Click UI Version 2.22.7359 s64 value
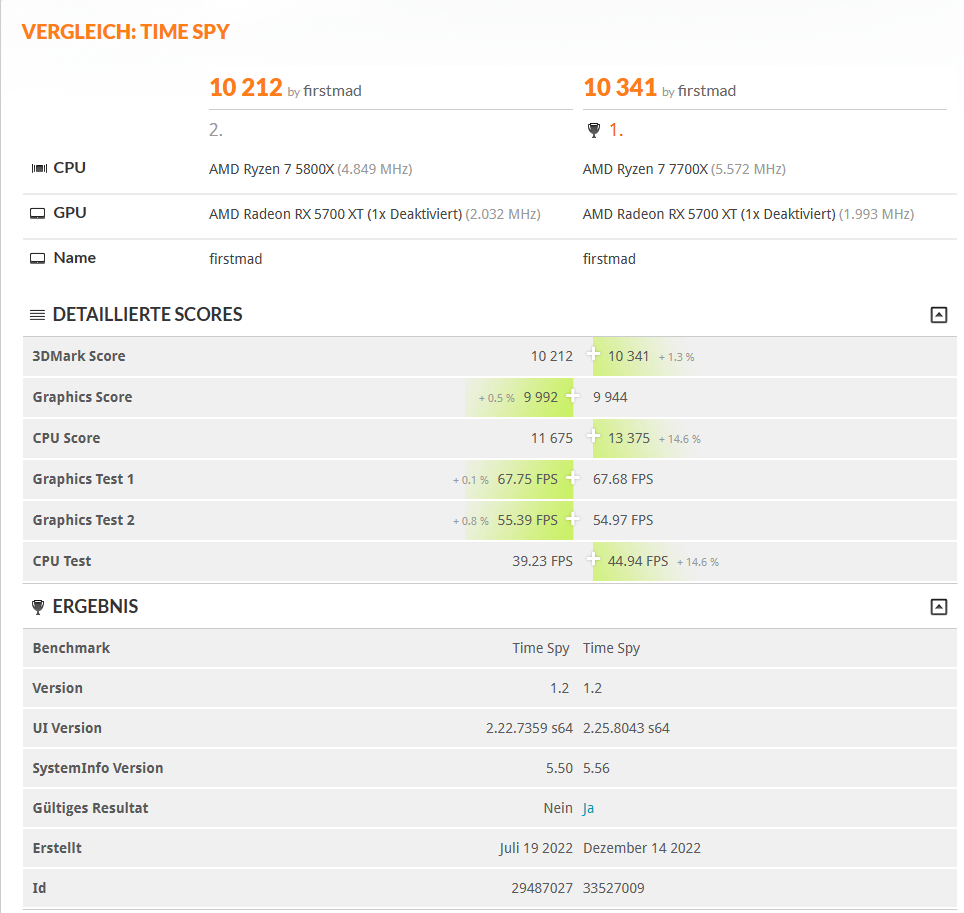 click(x=529, y=728)
